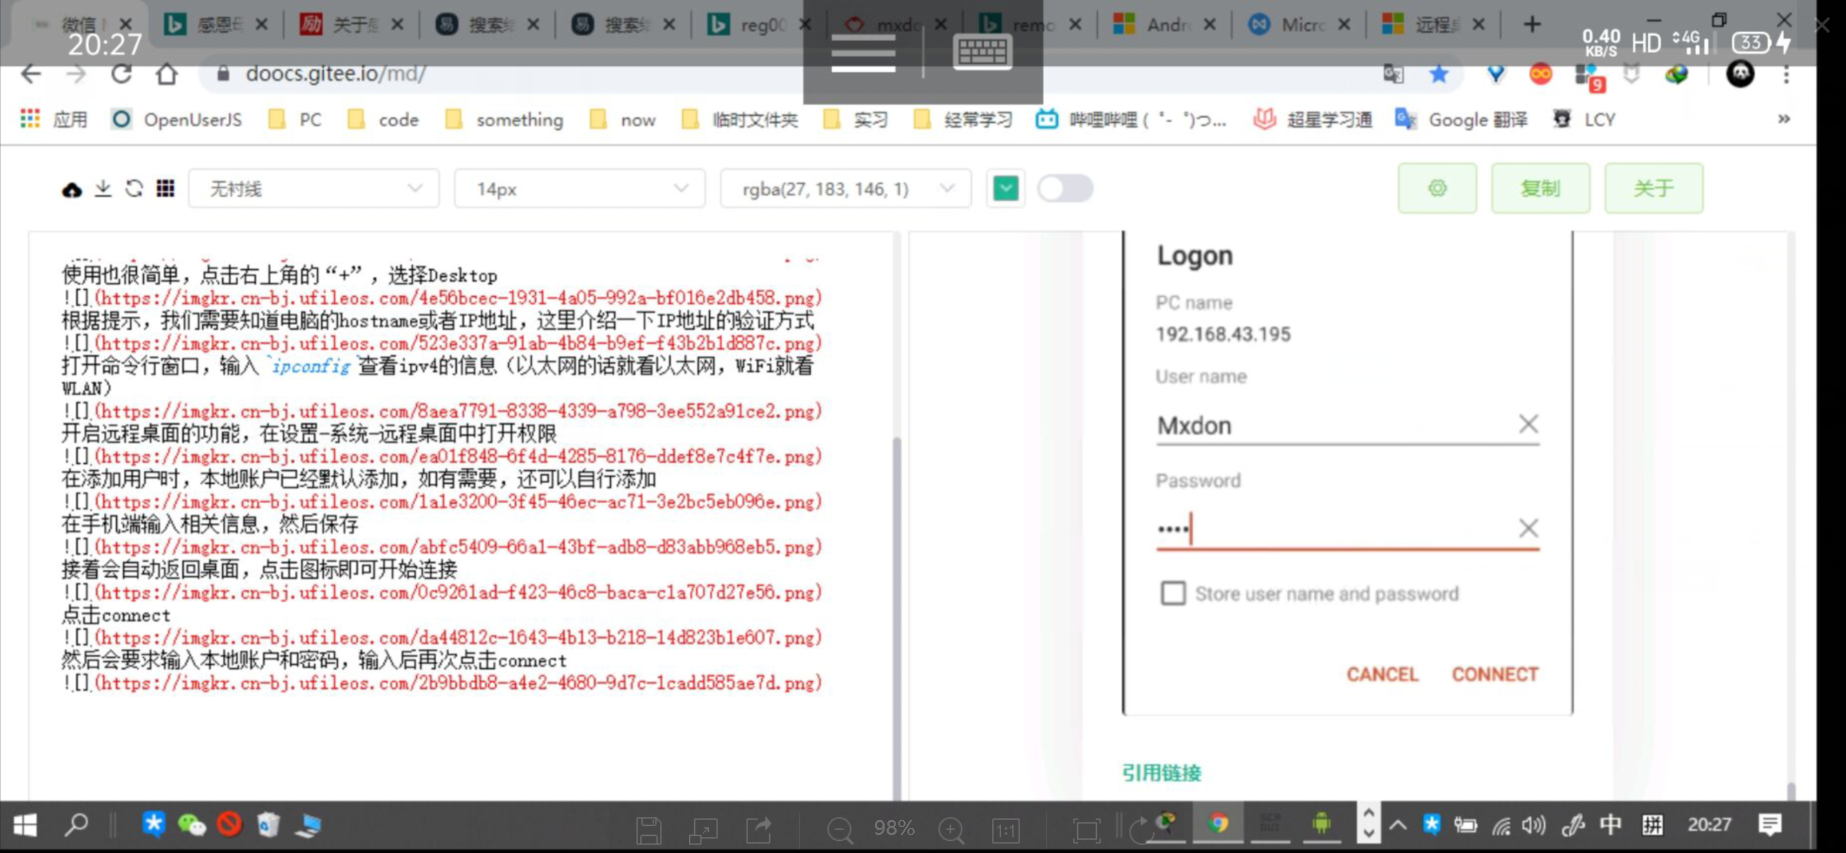This screenshot has height=853, width=1846.
Task: Click the green gear settings button
Action: click(x=1437, y=188)
